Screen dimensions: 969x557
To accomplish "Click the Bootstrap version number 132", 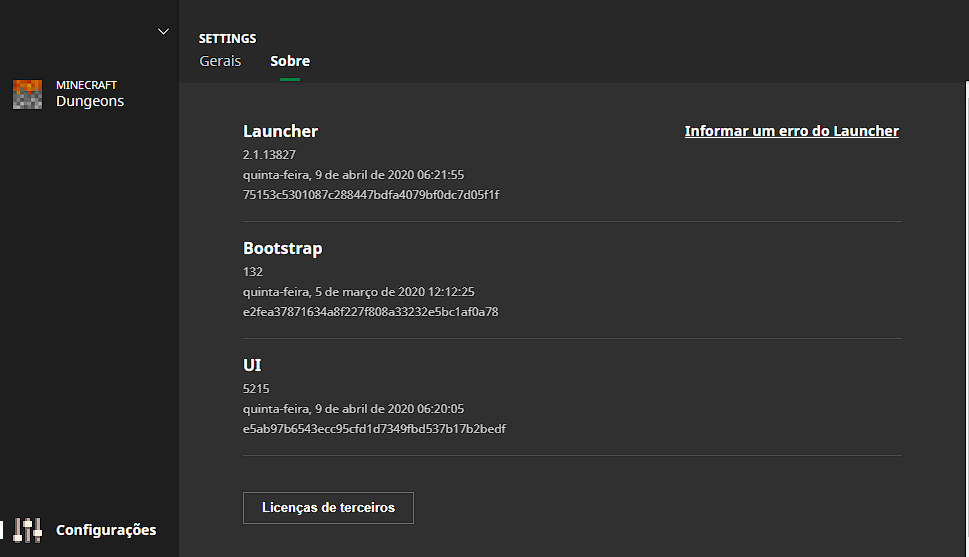I will (x=252, y=272).
